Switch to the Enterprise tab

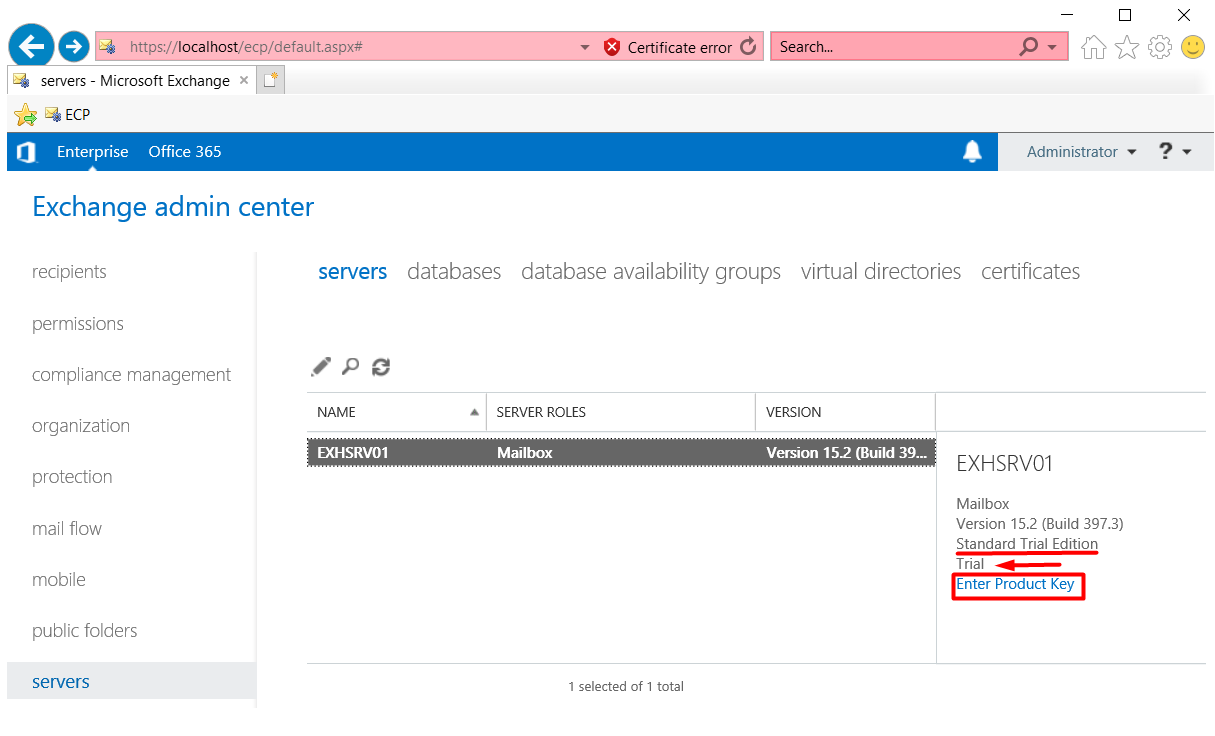(92, 152)
